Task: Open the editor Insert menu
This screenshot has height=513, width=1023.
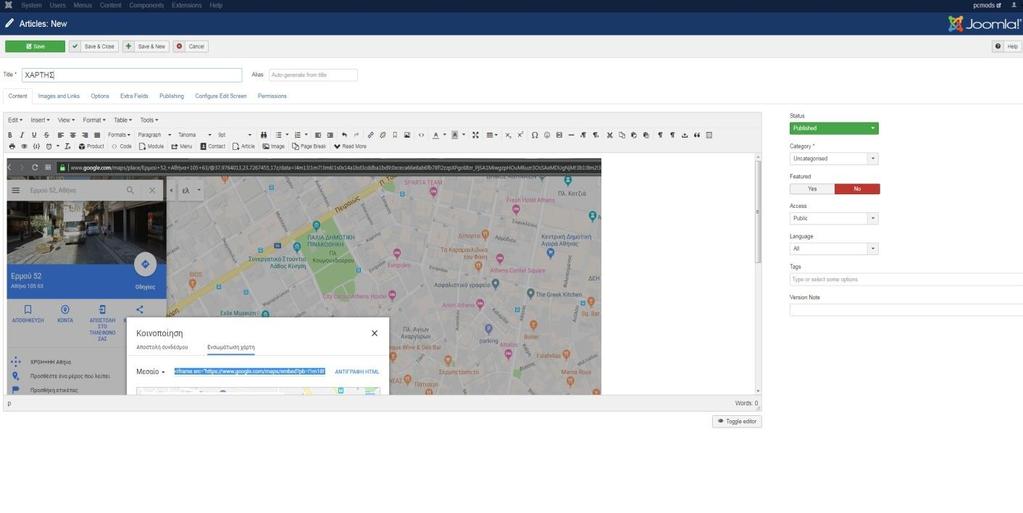Action: click(x=40, y=120)
